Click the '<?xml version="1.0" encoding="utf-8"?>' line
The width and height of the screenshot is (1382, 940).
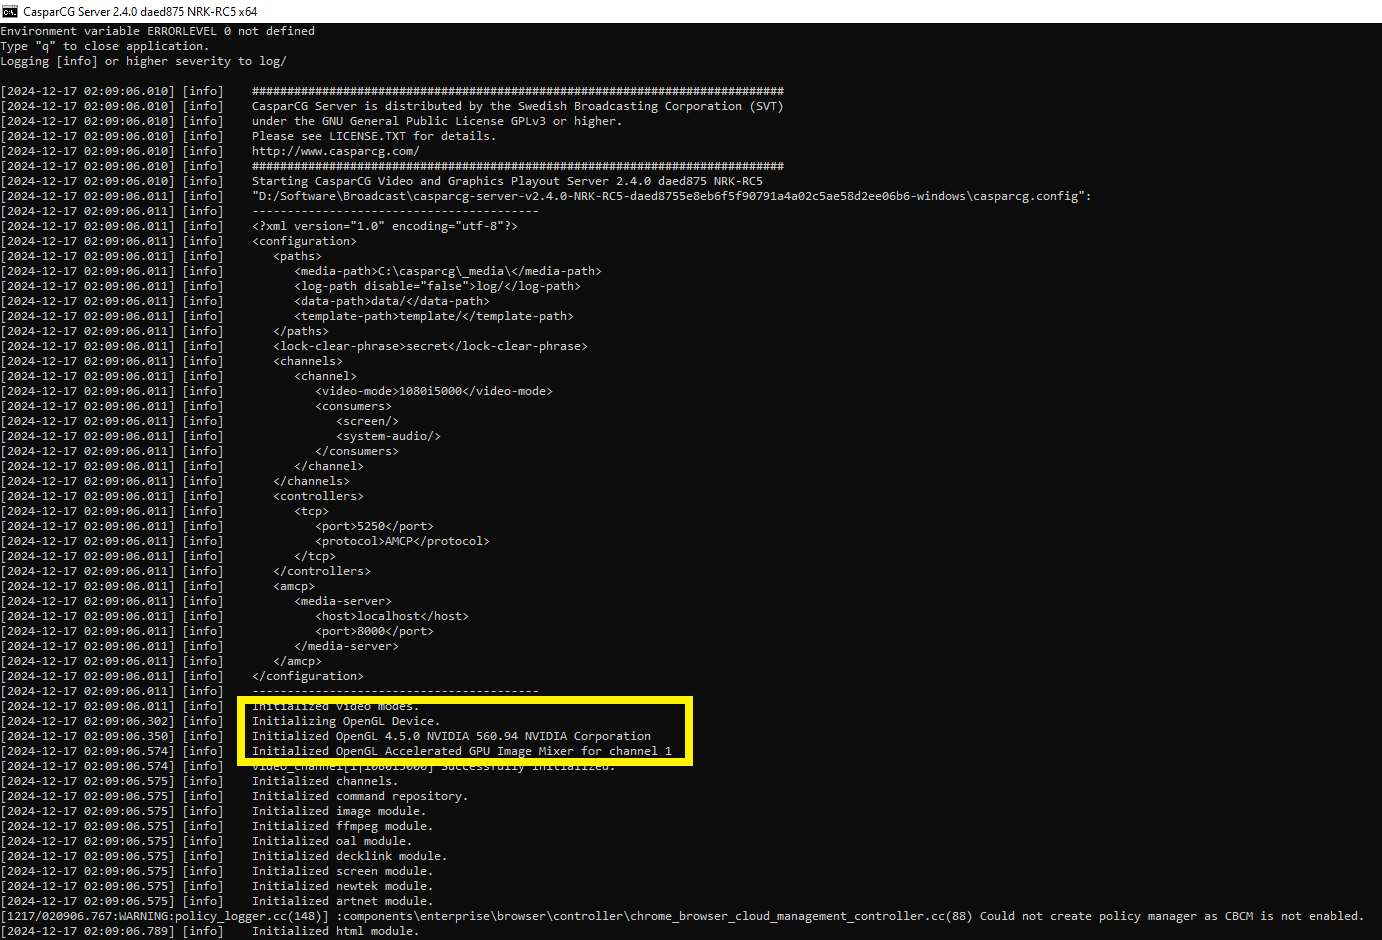click(x=385, y=226)
